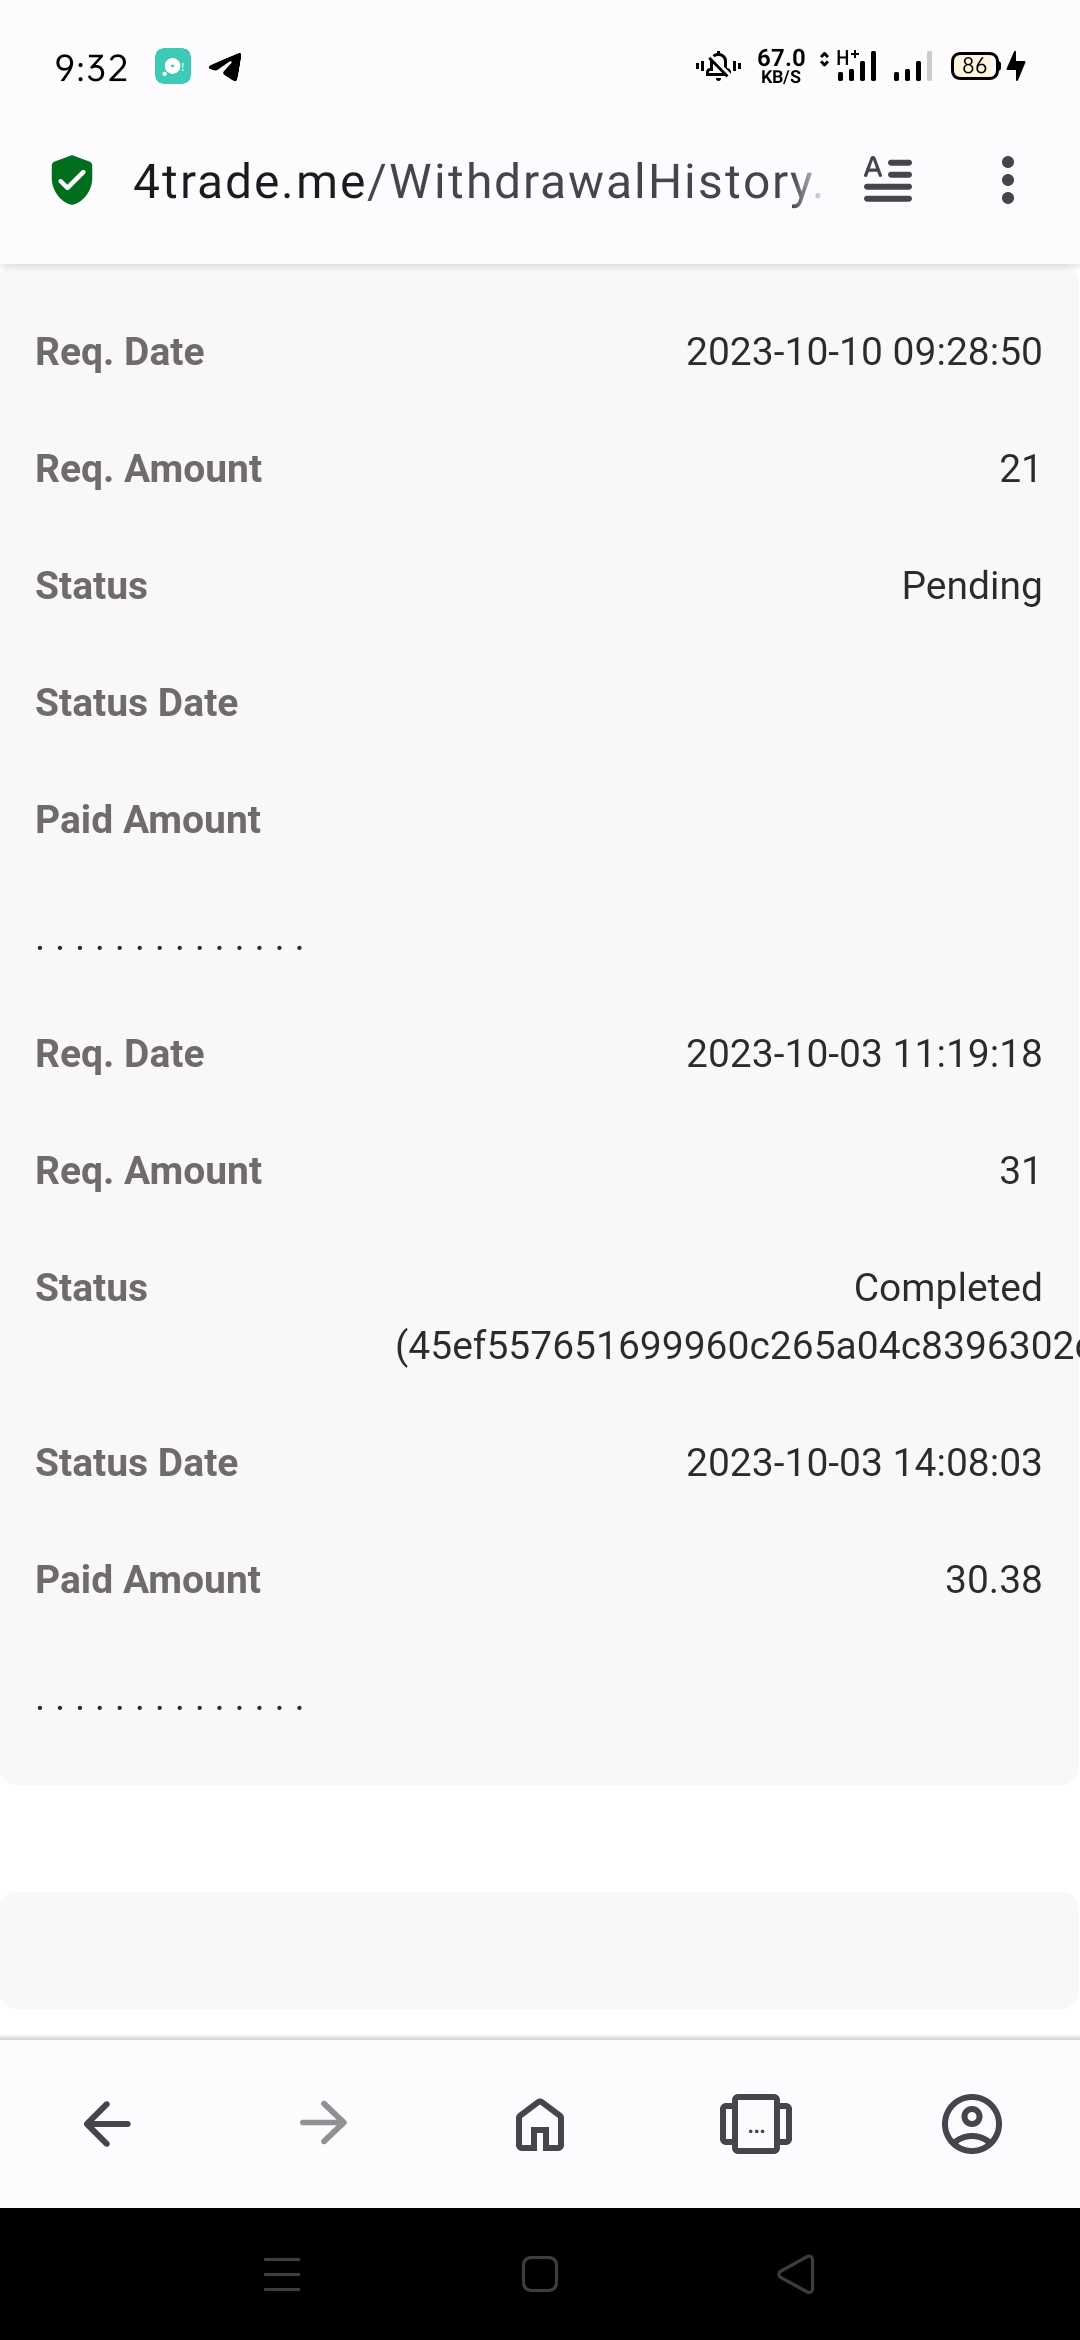This screenshot has width=1080, height=2340.
Task: Open reader mode icon in address bar
Action: pos(888,180)
